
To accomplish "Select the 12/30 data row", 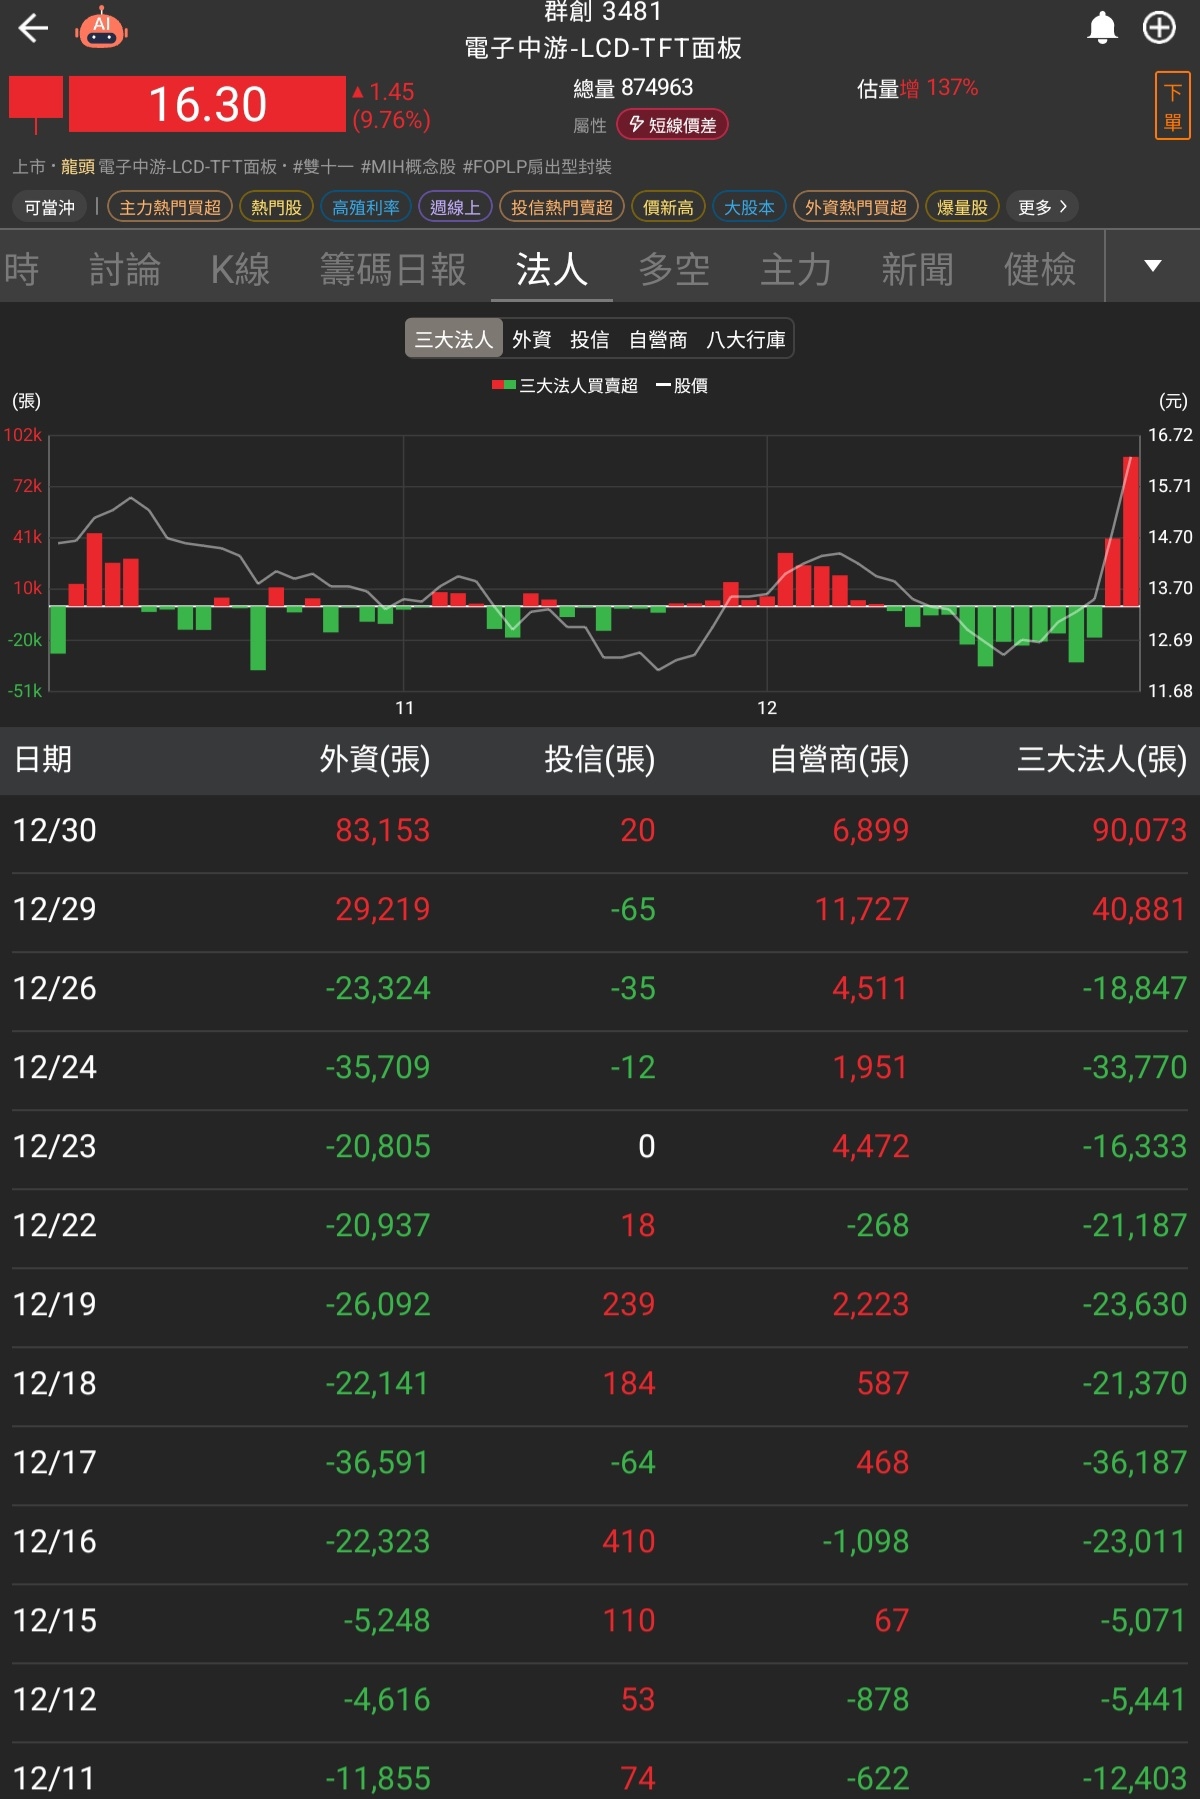I will [600, 831].
